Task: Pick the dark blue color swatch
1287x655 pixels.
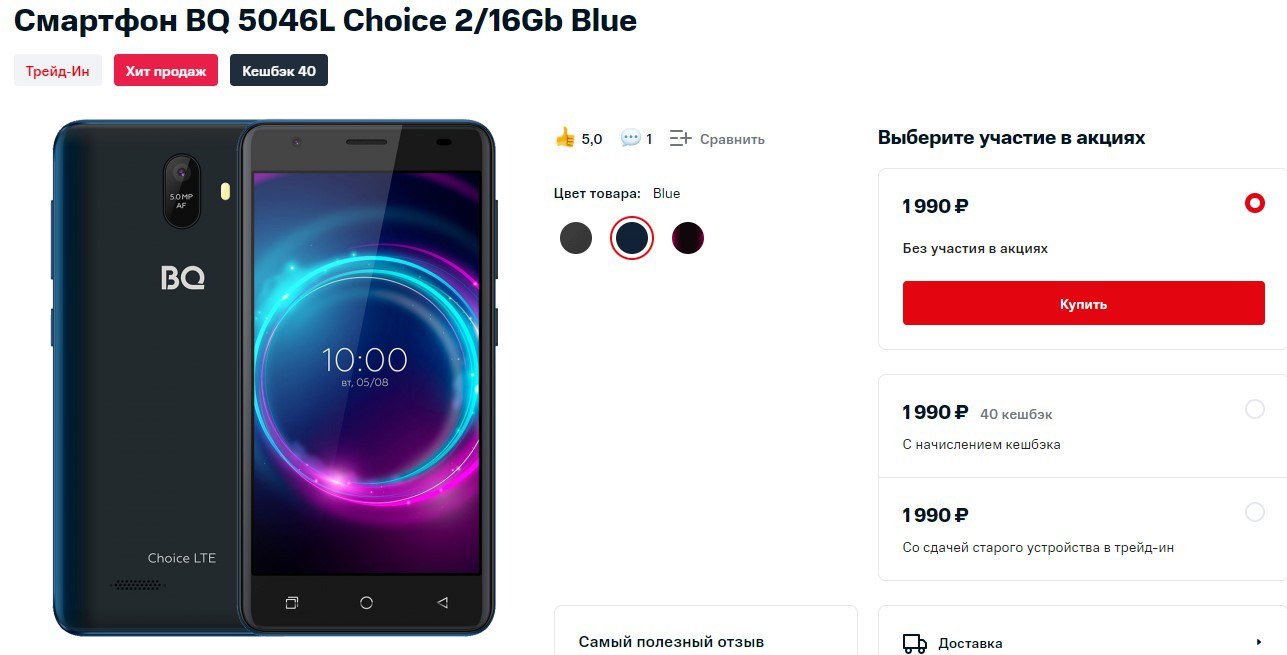Action: coord(632,238)
